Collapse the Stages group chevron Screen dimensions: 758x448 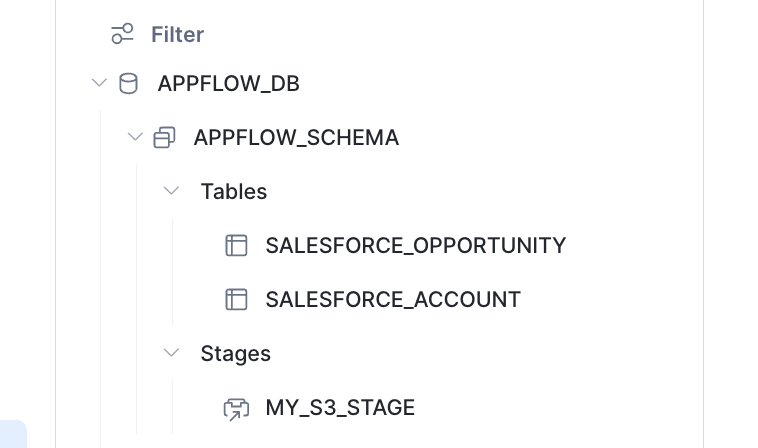click(171, 353)
